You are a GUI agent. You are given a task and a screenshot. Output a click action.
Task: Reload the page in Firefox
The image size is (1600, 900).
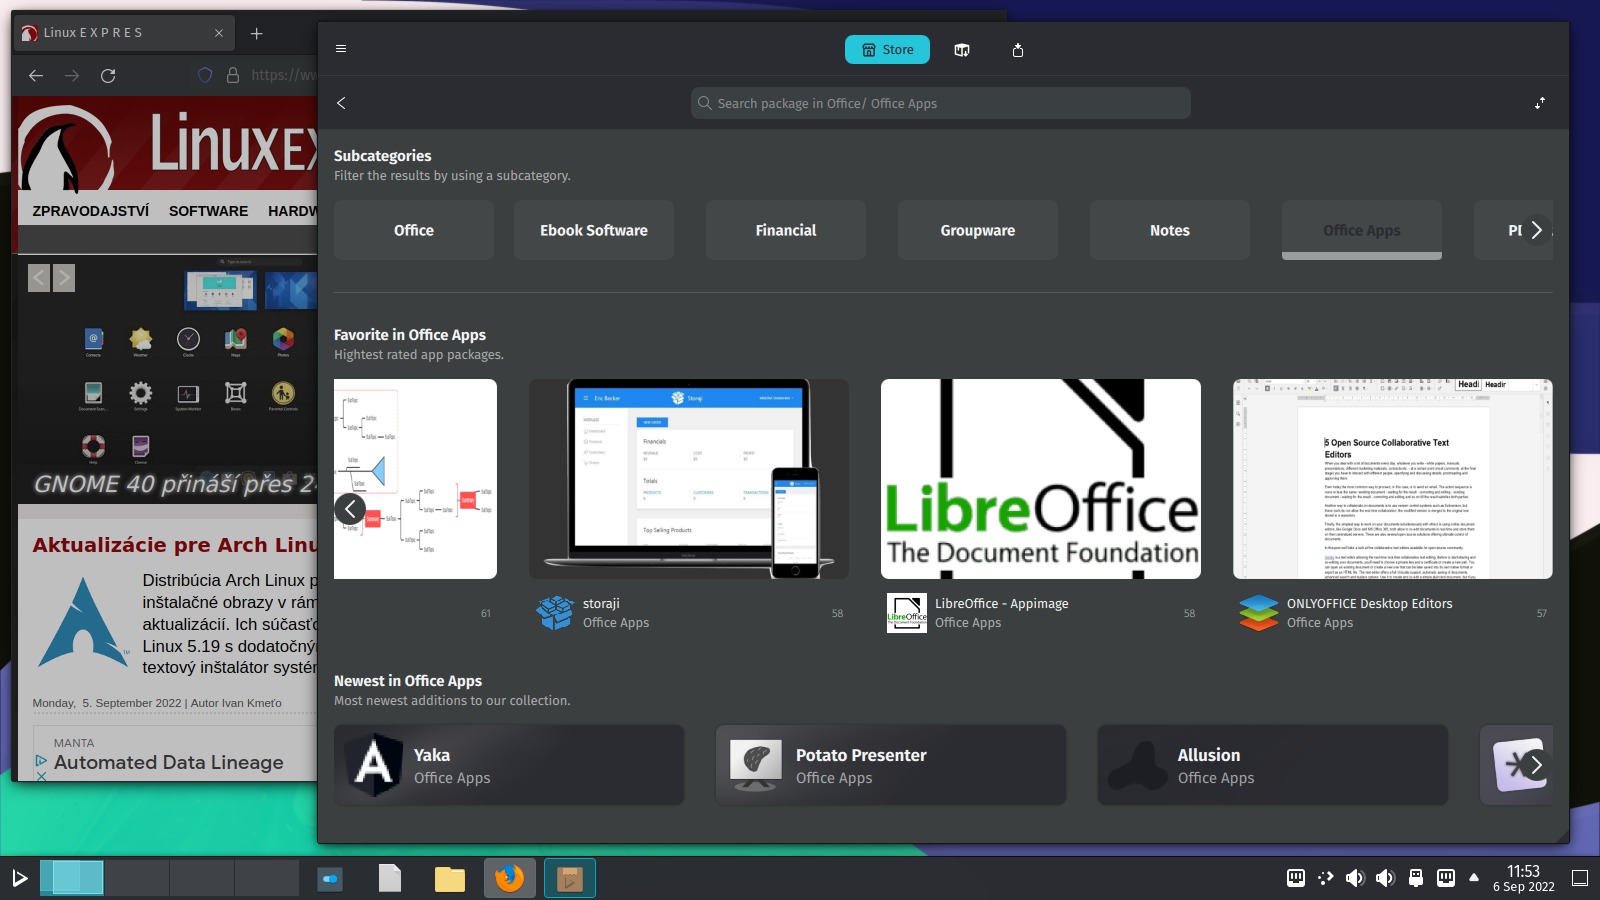pyautogui.click(x=108, y=75)
